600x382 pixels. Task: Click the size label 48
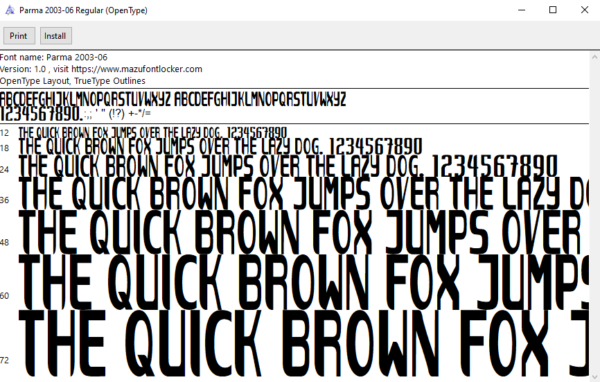[4, 242]
